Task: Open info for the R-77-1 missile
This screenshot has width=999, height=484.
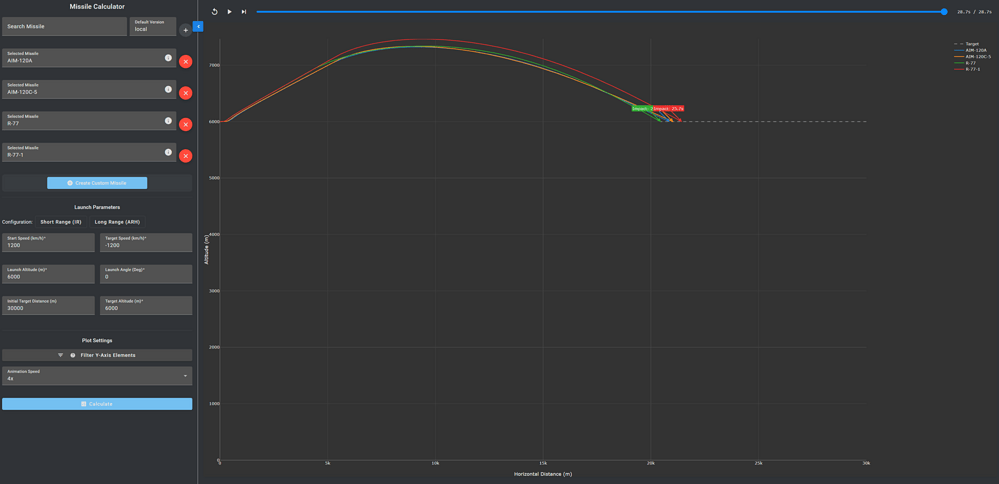Action: pos(168,152)
